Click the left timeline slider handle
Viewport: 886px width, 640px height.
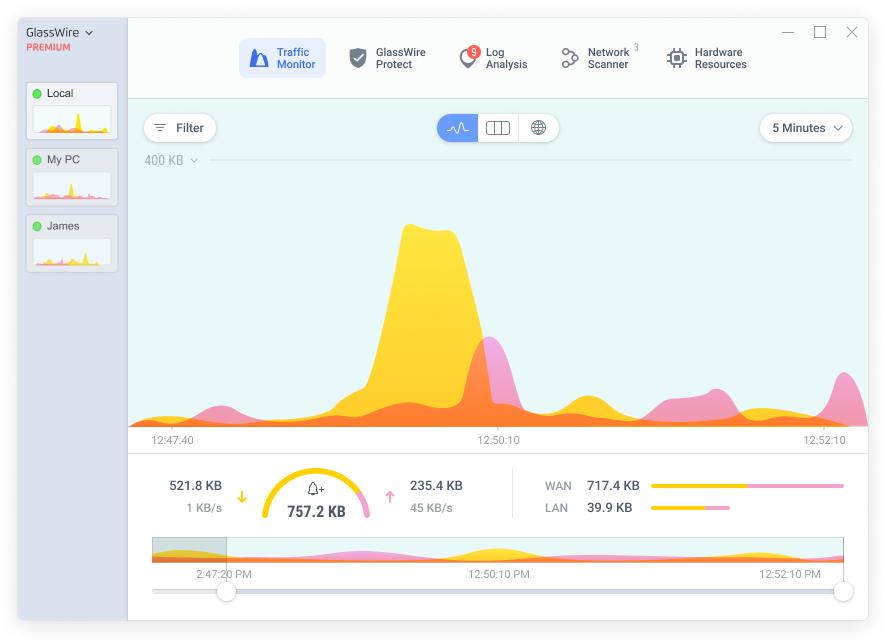tap(227, 591)
